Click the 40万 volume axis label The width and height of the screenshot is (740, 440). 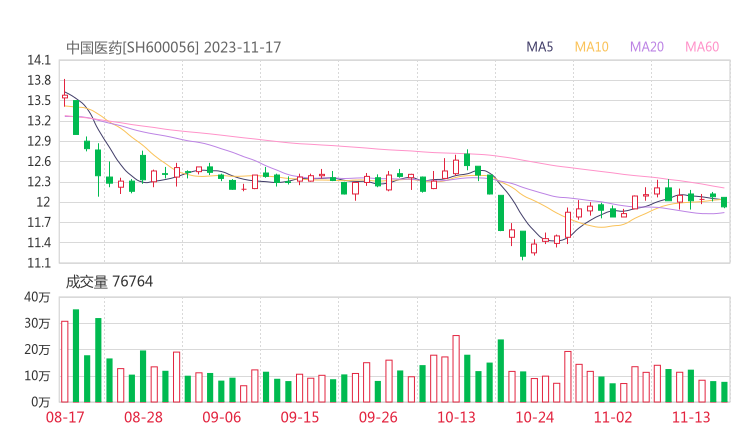pyautogui.click(x=37, y=297)
